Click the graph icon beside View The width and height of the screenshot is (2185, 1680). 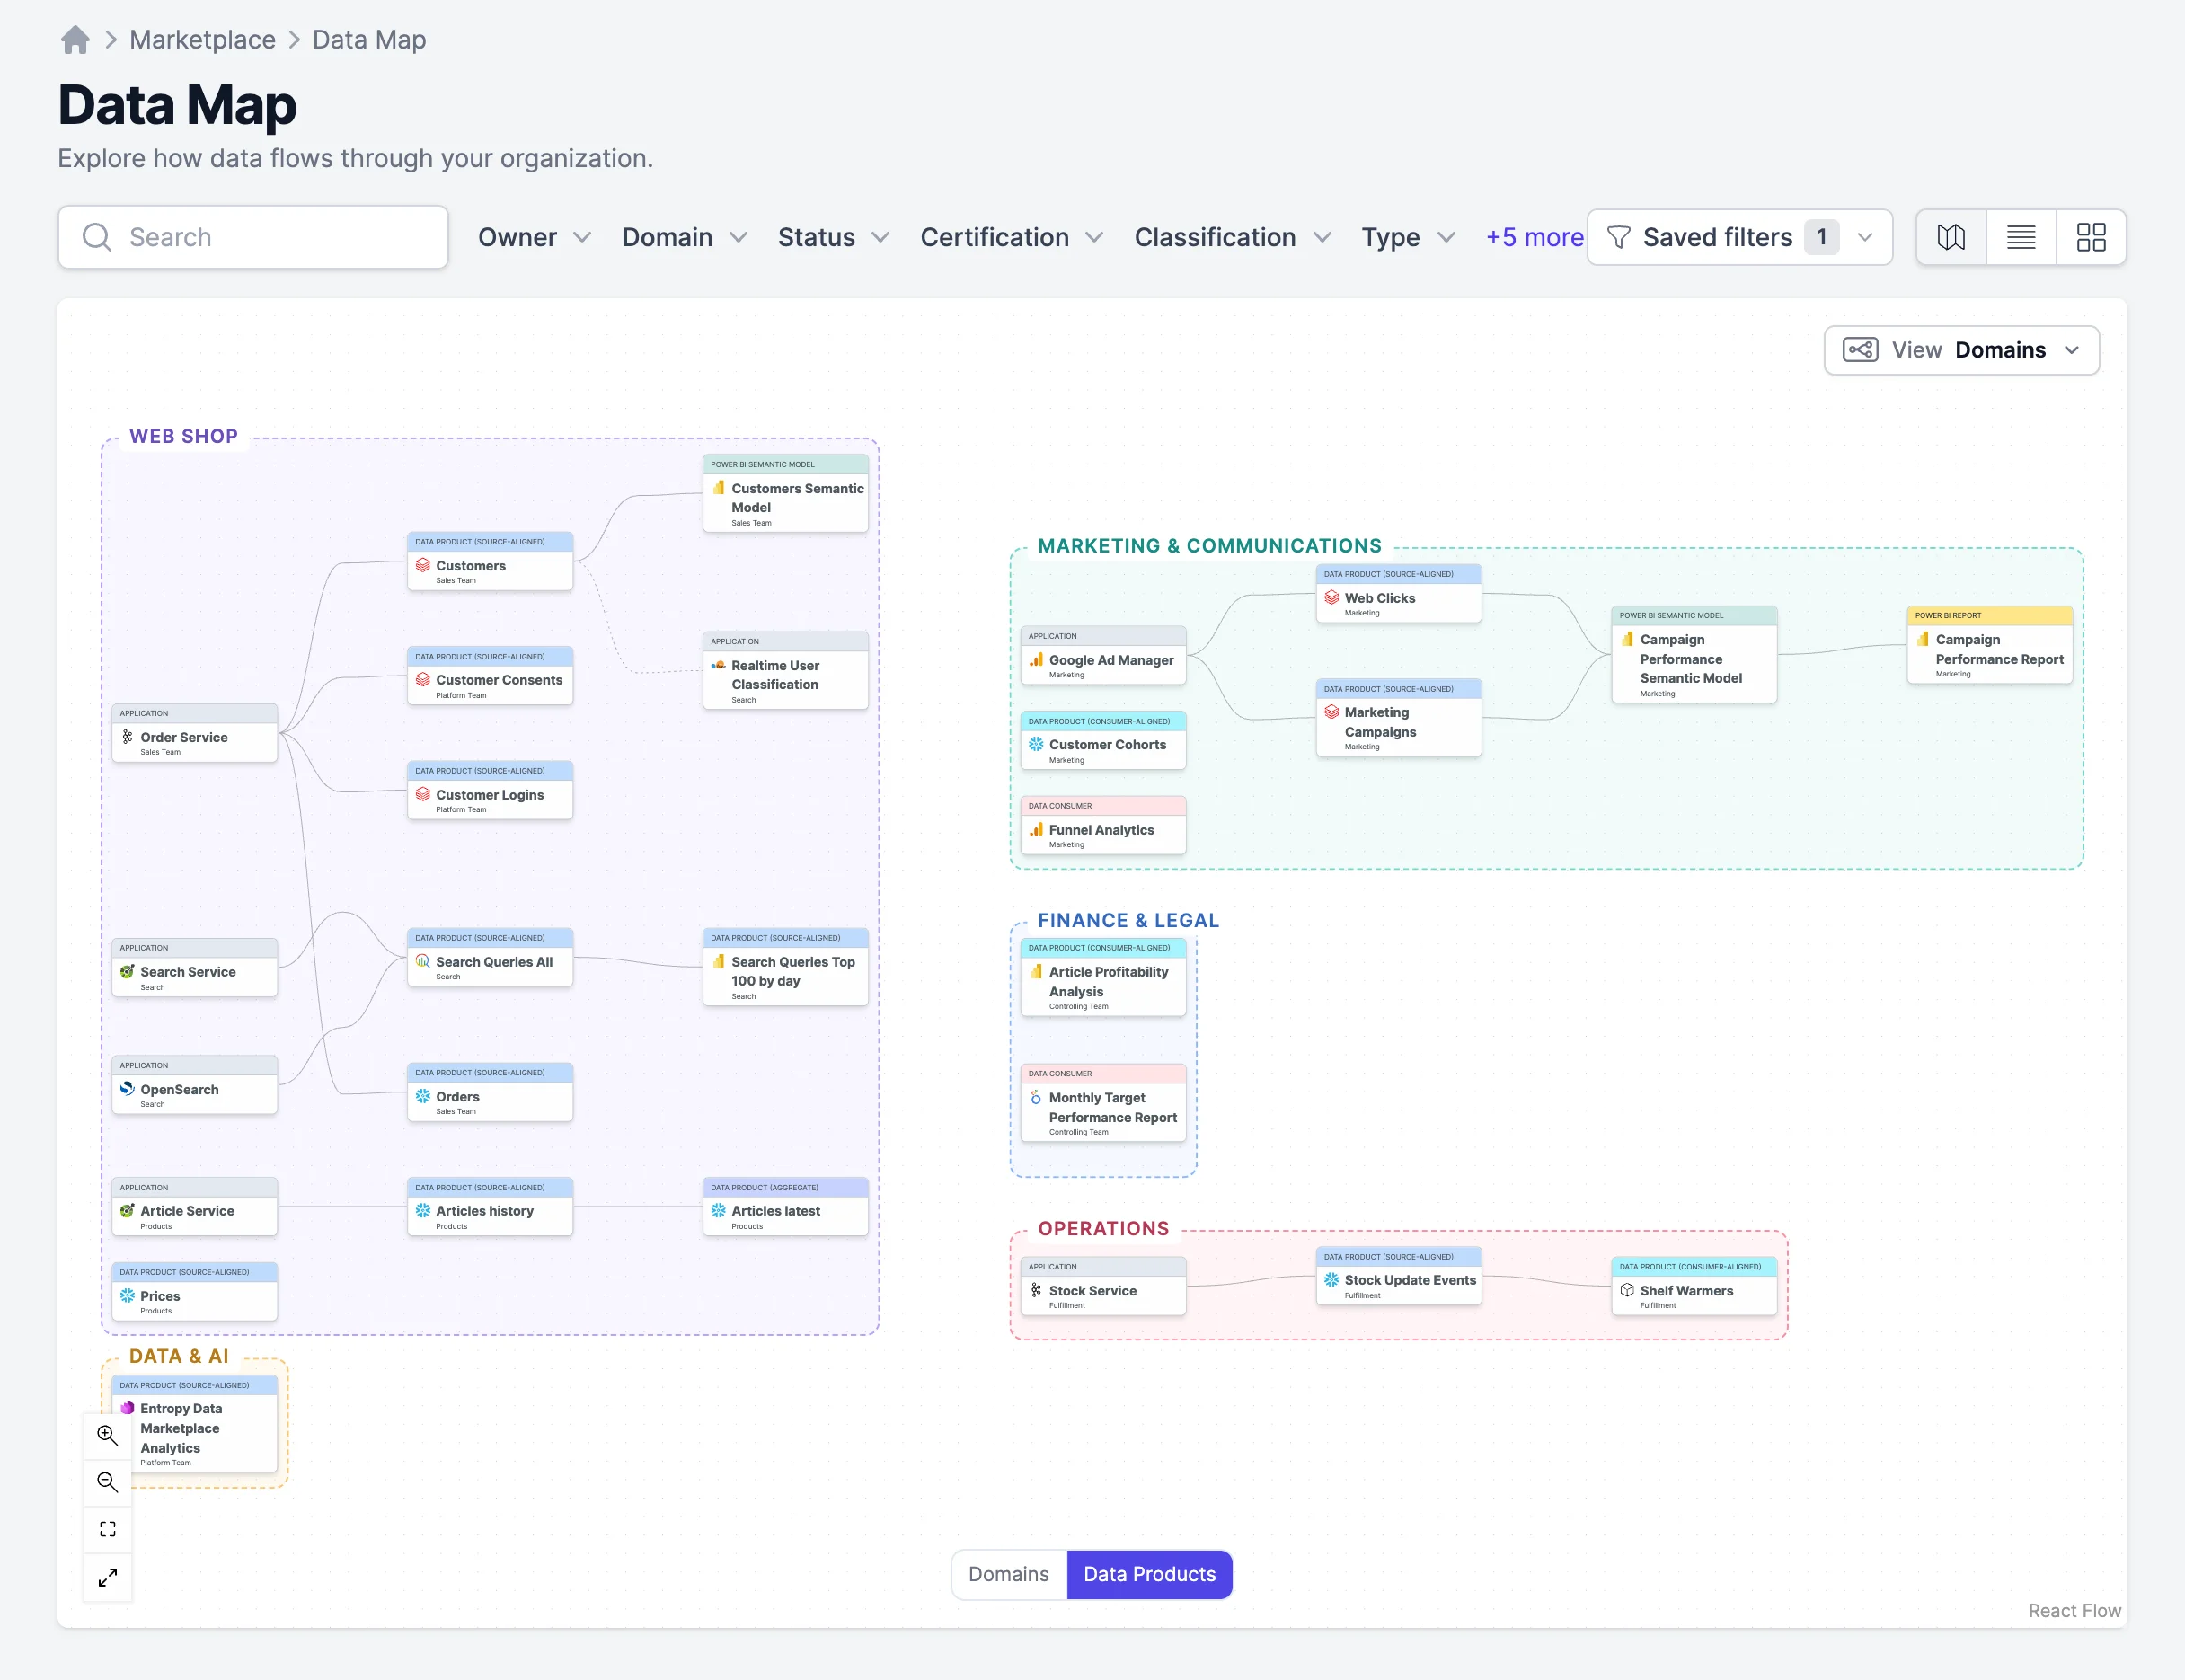click(x=1860, y=350)
